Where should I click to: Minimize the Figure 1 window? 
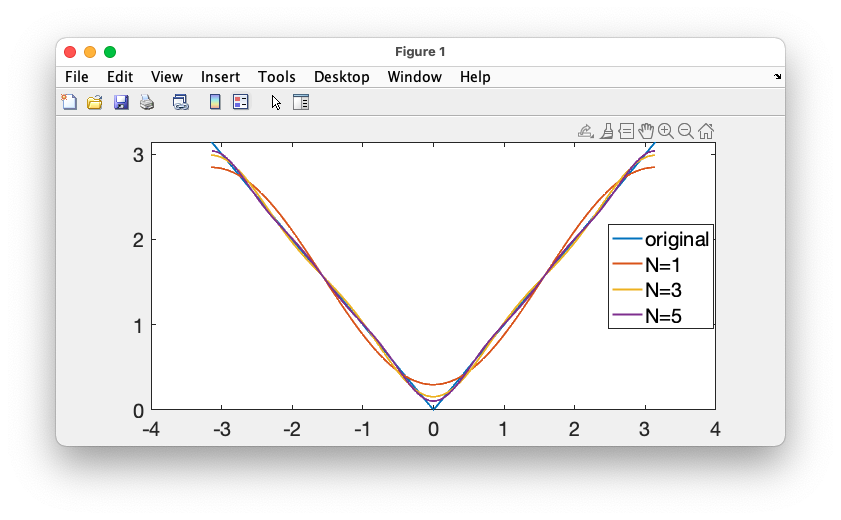coord(90,52)
